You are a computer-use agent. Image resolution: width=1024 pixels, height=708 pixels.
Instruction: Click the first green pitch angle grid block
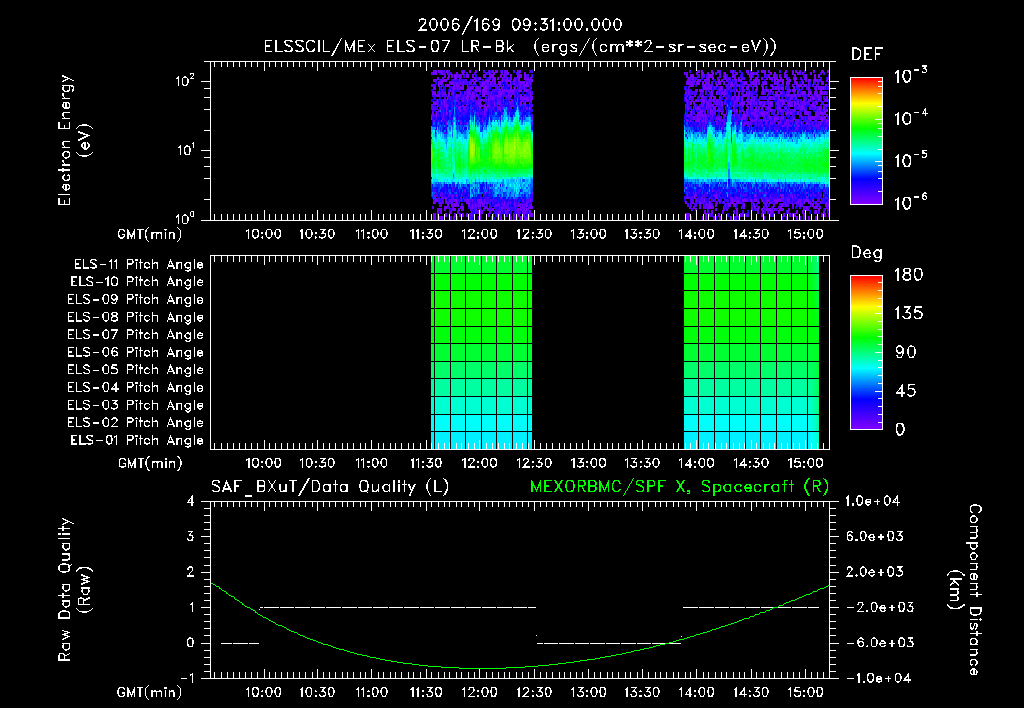click(482, 352)
